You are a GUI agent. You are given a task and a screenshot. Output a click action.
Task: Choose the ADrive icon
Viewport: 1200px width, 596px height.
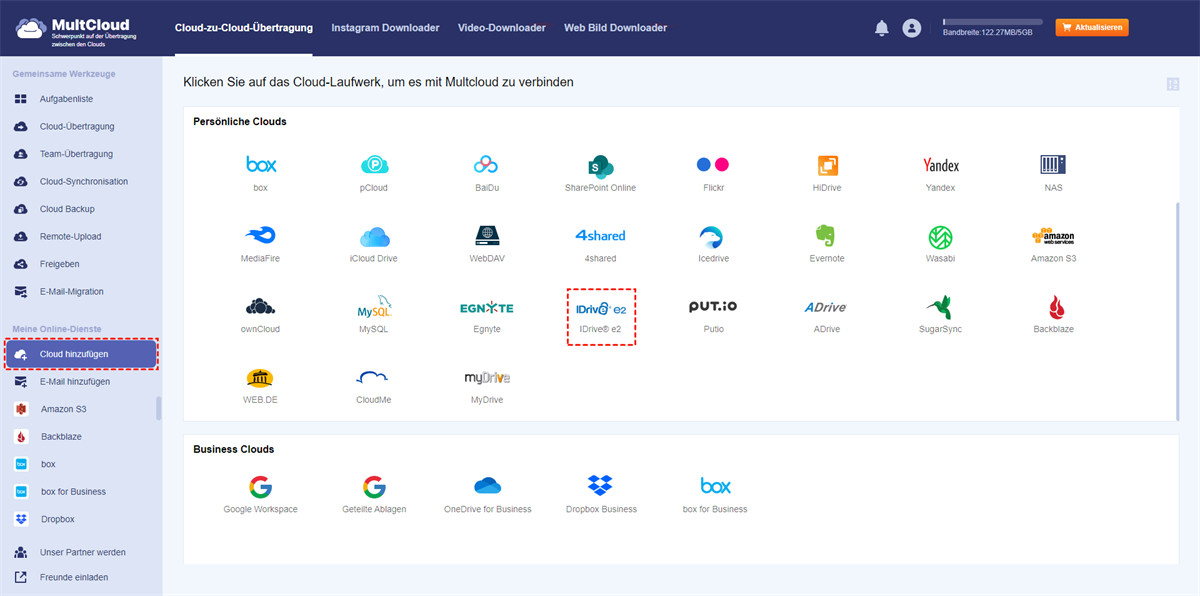826,307
